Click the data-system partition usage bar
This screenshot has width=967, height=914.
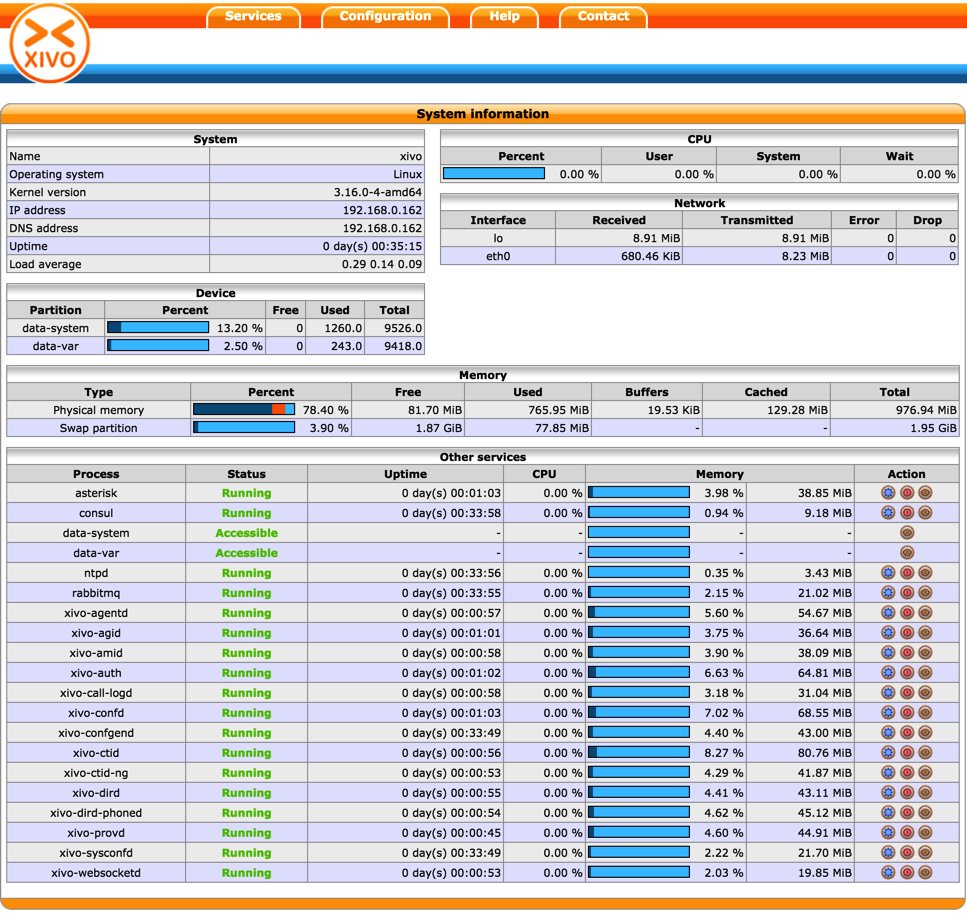(x=158, y=327)
